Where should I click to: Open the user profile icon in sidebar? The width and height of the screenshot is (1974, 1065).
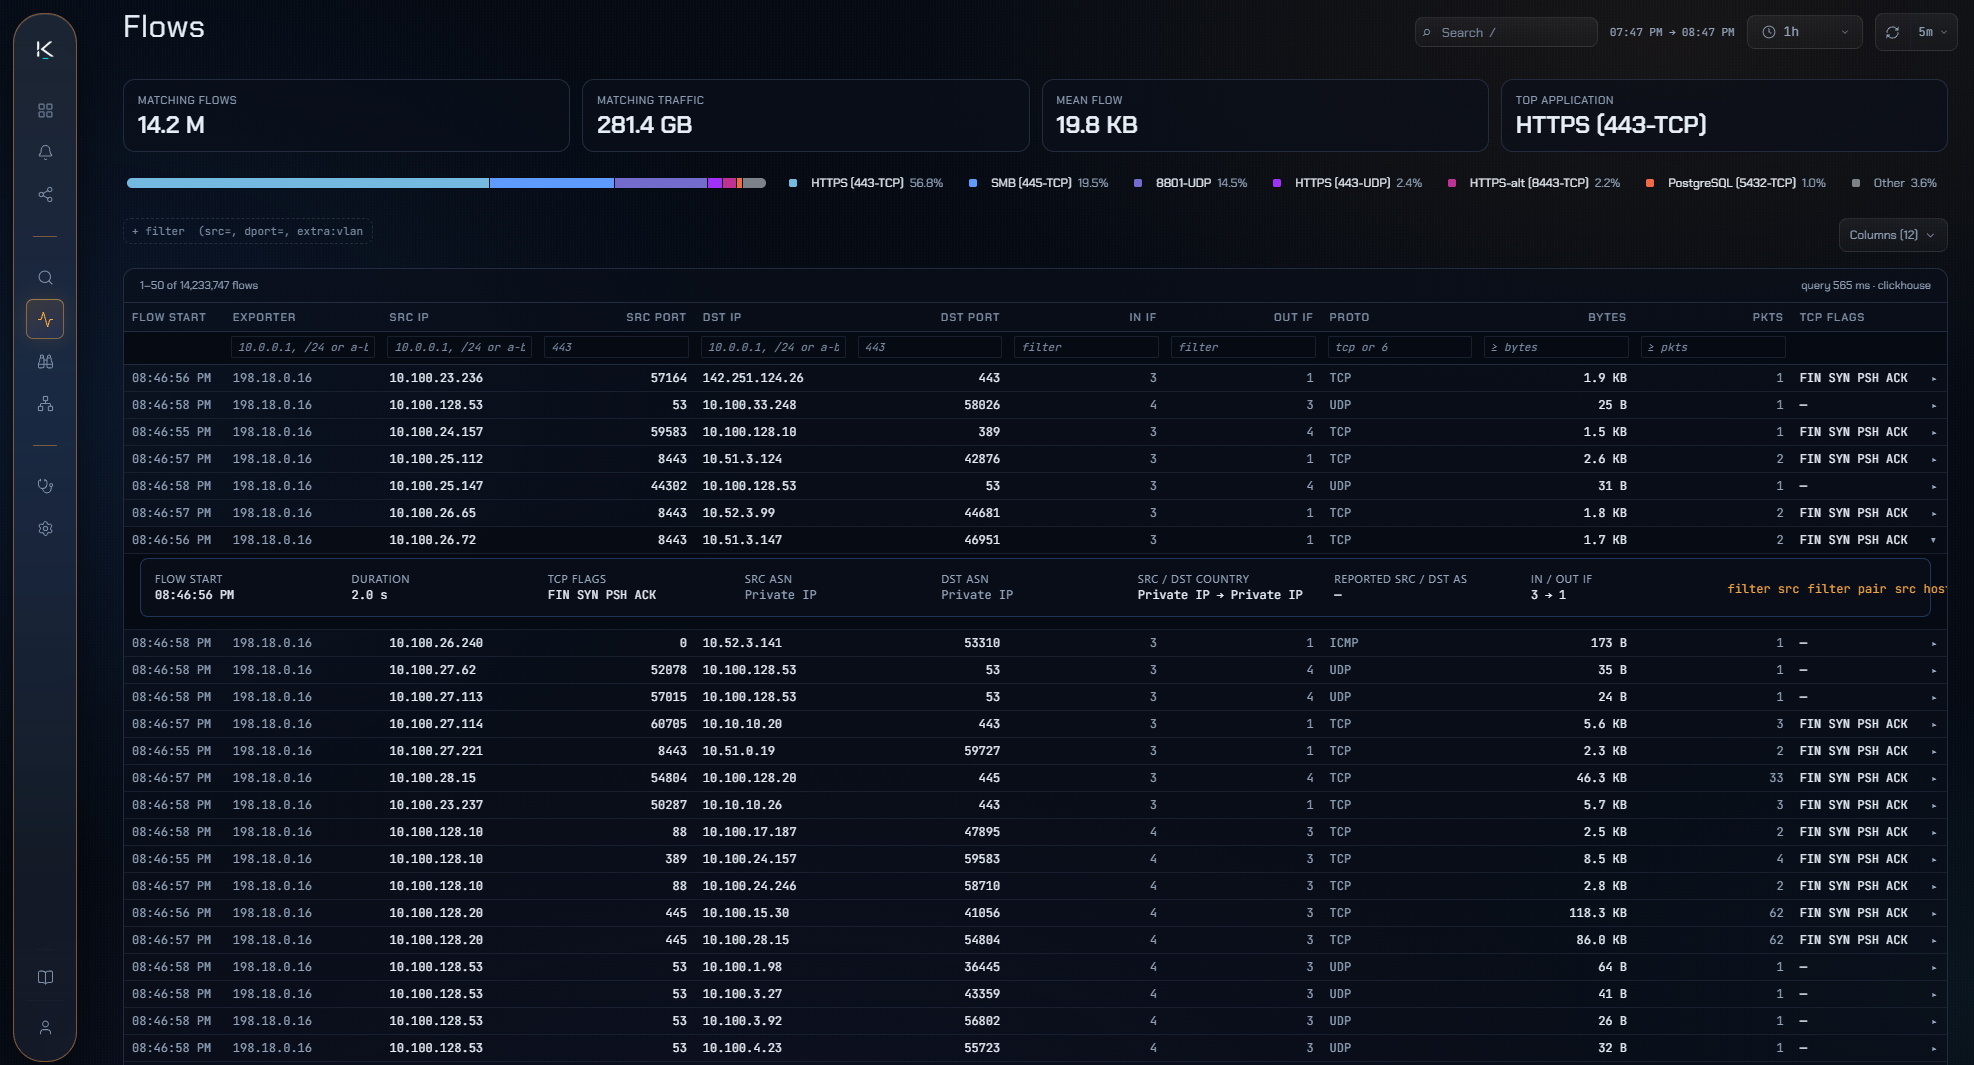[x=45, y=1027]
